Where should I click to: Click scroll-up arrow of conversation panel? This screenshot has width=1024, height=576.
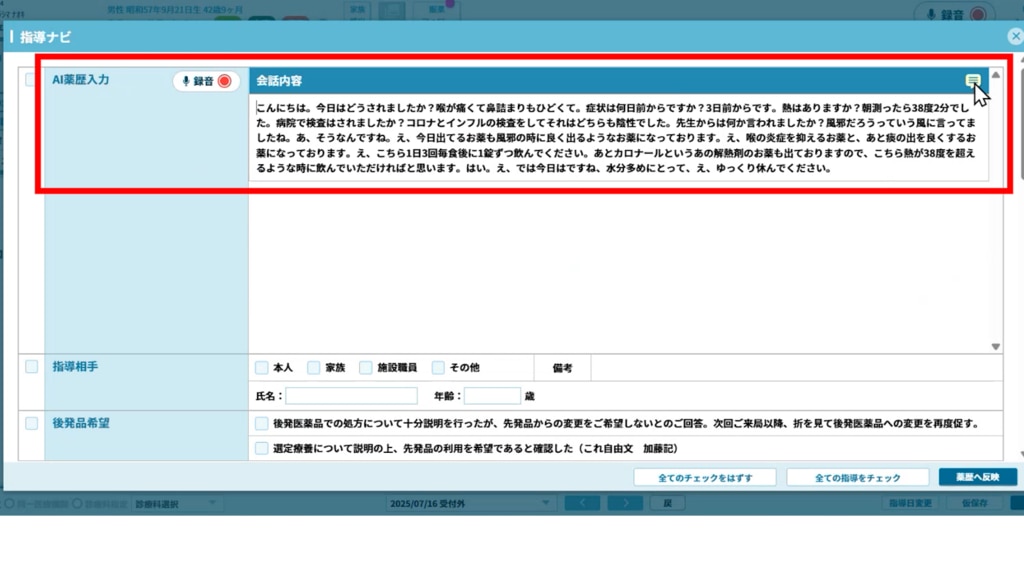point(995,75)
